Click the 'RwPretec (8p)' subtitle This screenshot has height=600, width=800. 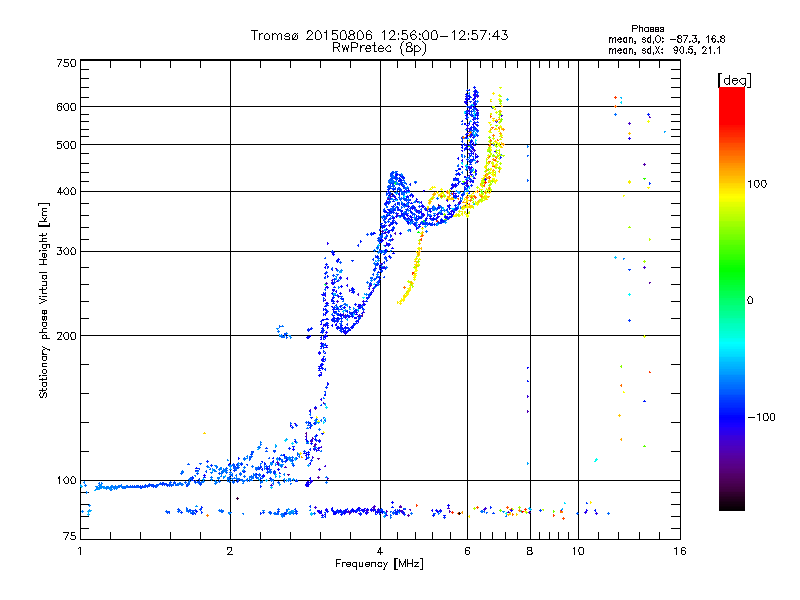(379, 48)
